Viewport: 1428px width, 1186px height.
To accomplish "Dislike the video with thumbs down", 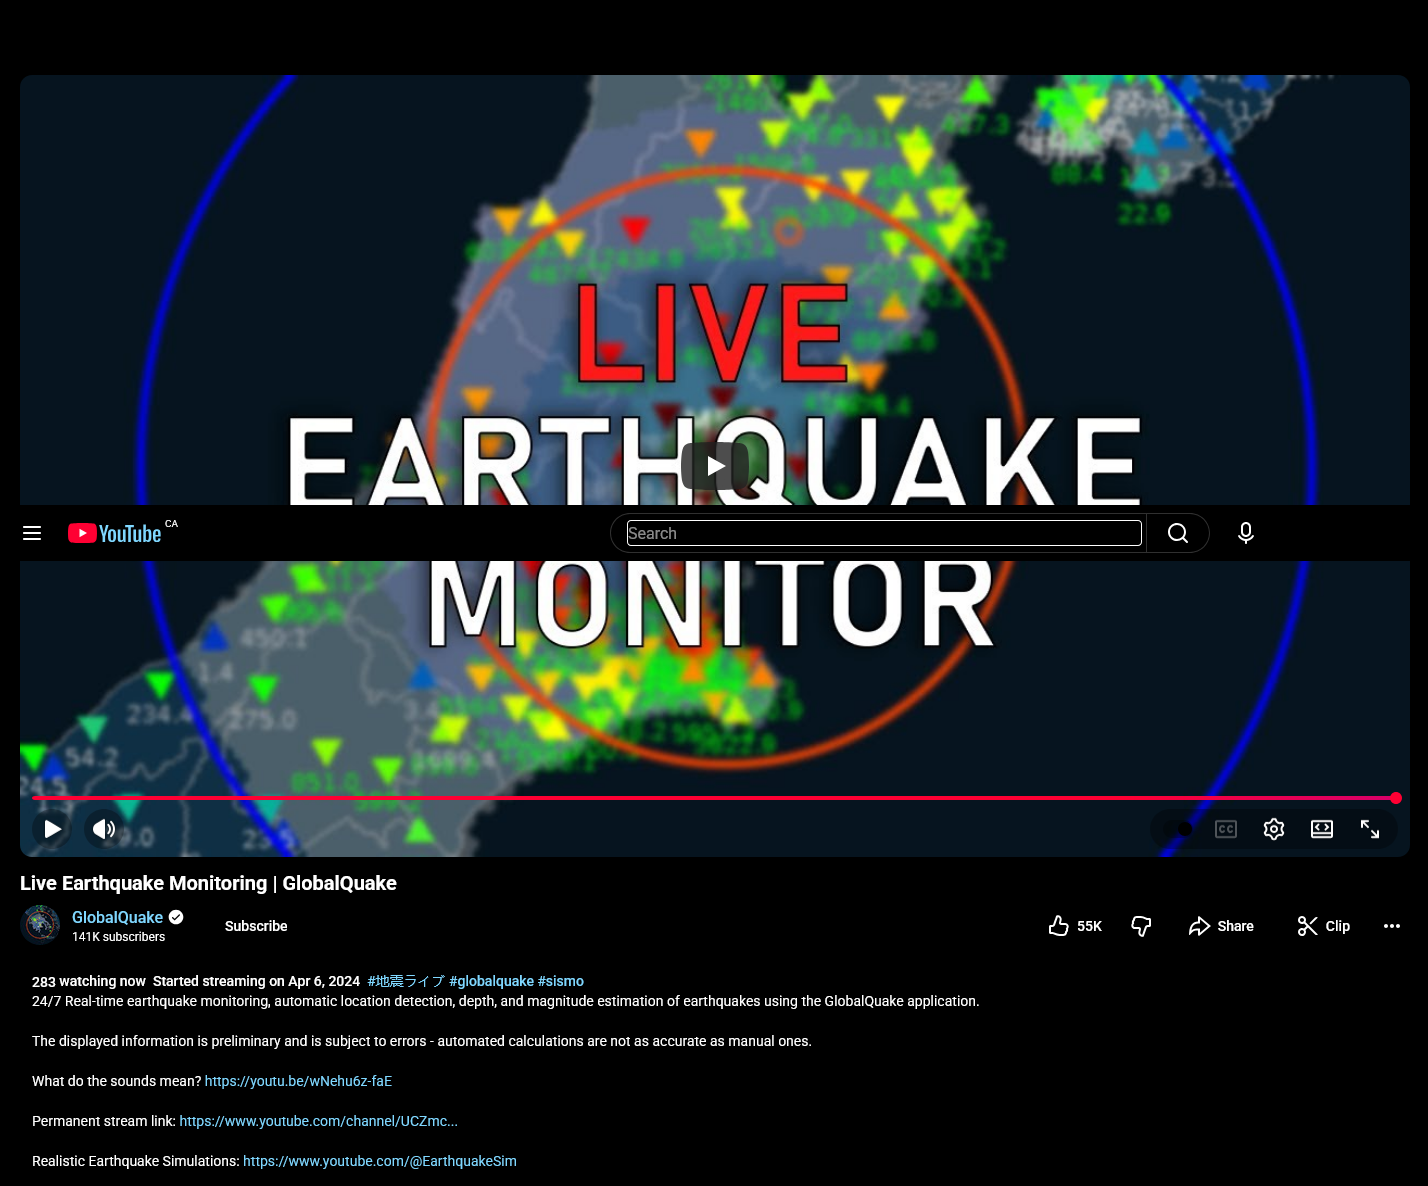I will click(x=1141, y=926).
